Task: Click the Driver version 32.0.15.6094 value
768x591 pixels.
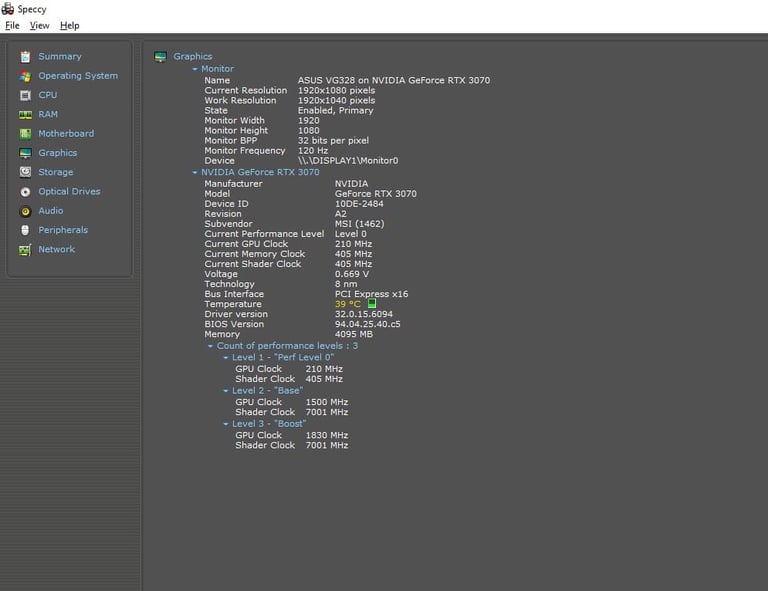Action: tap(363, 314)
